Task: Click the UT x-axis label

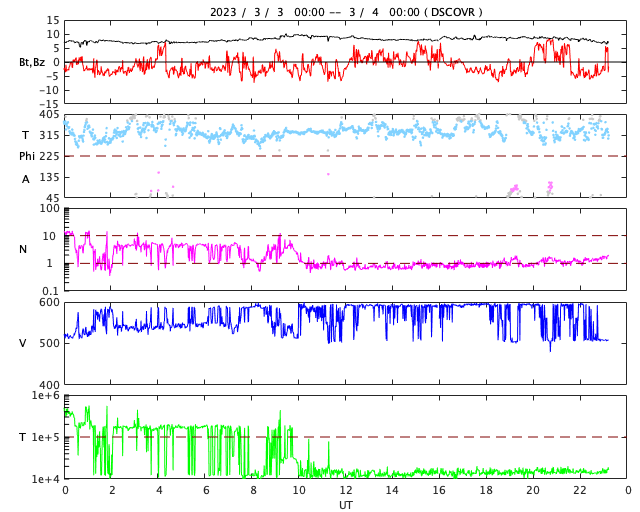Action: (345, 505)
